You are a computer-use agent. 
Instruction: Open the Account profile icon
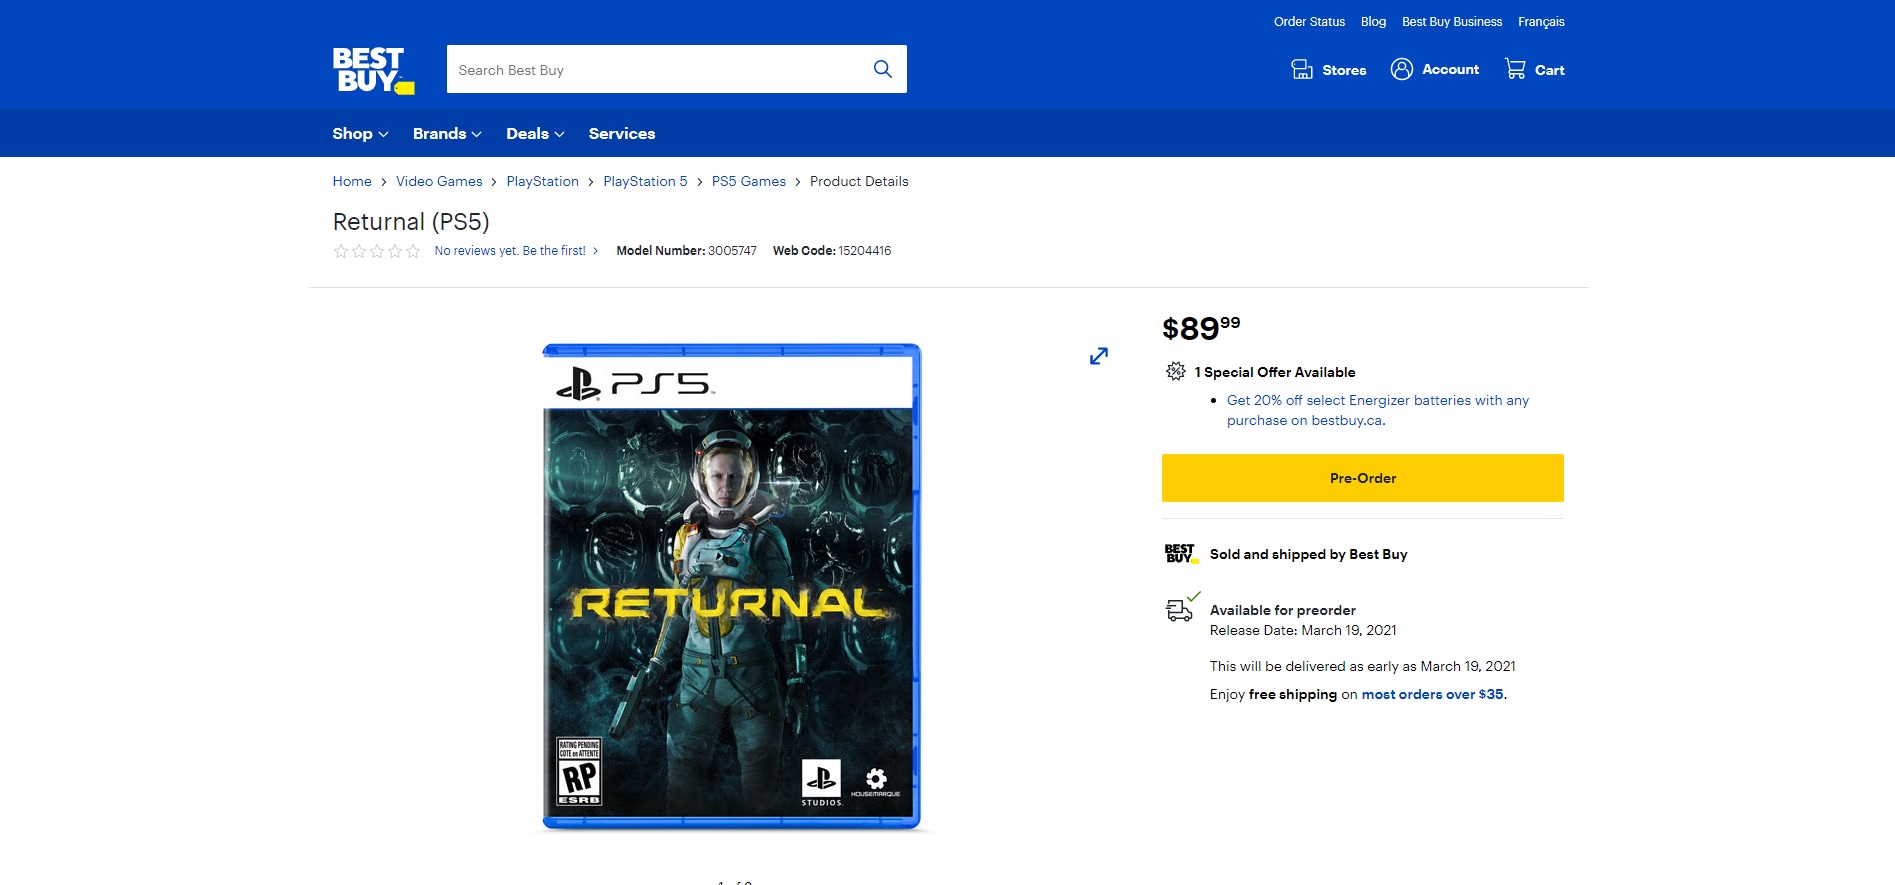(x=1402, y=69)
